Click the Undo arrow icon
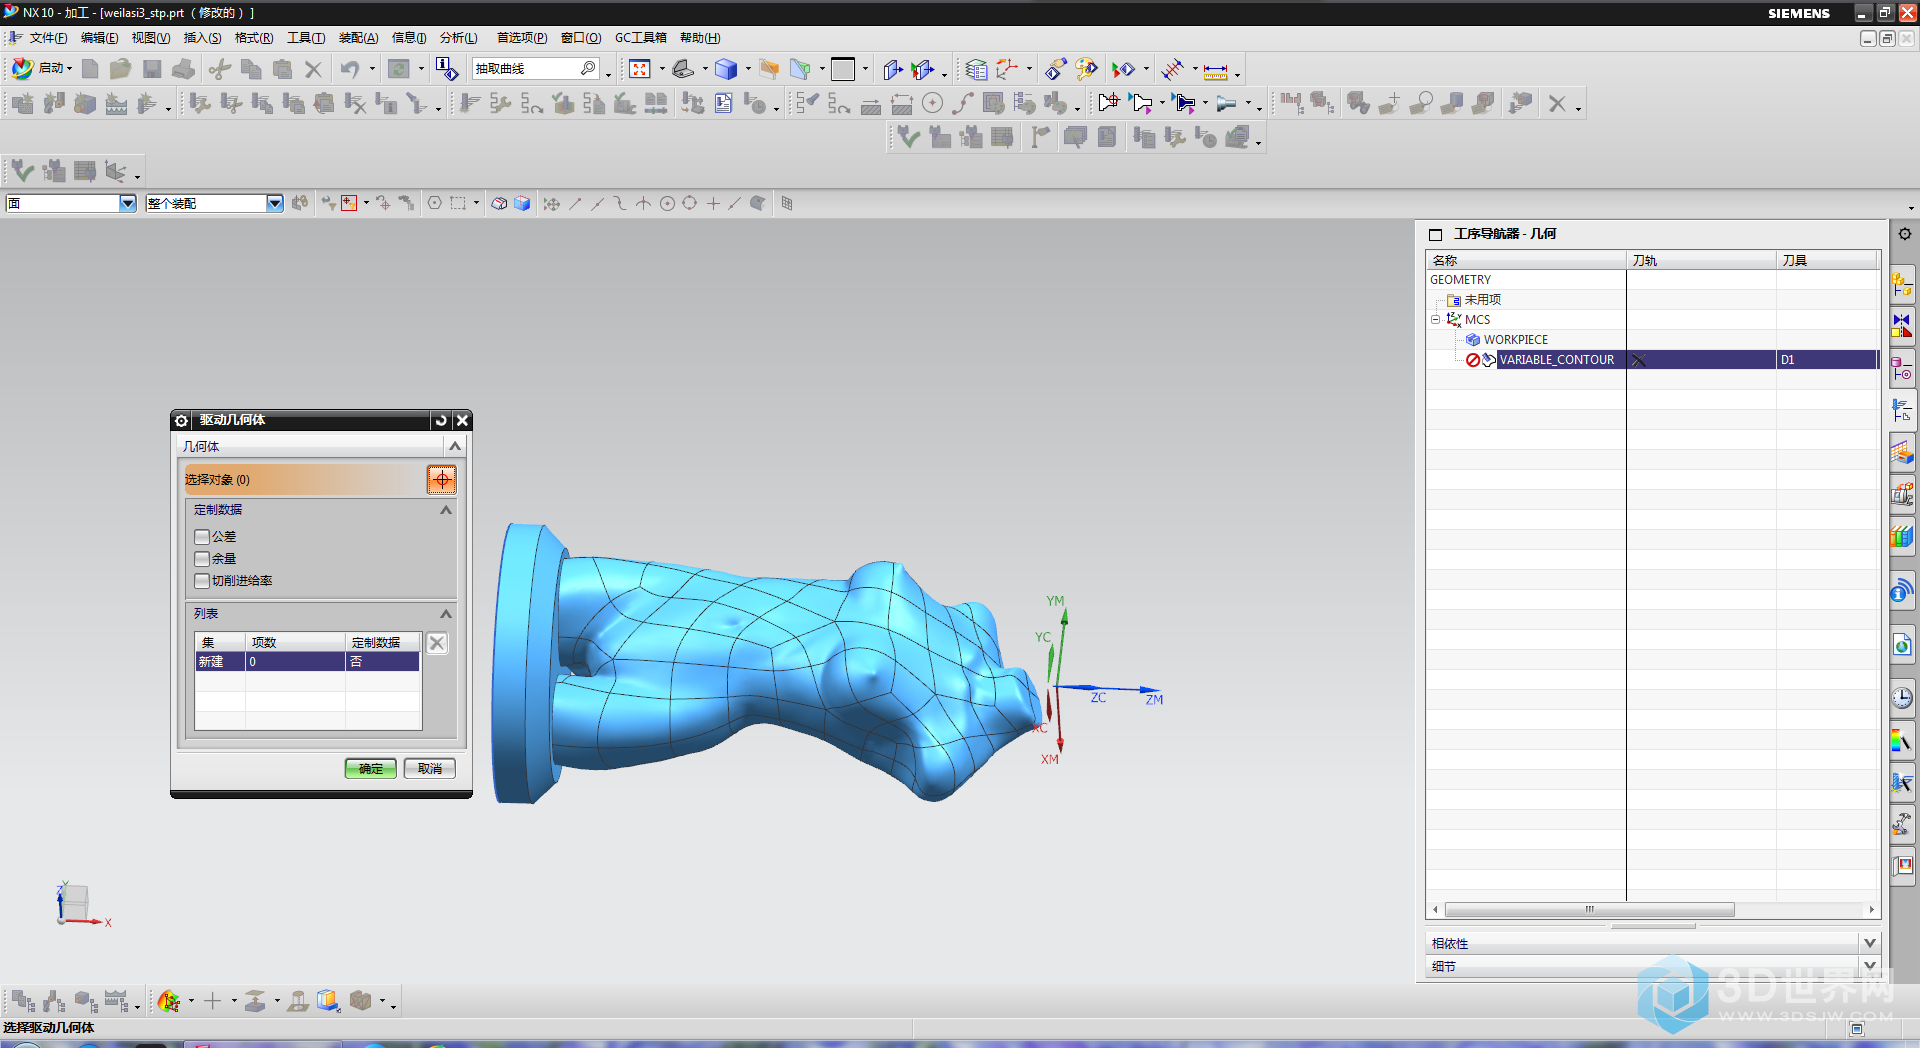1920x1048 pixels. coord(349,69)
